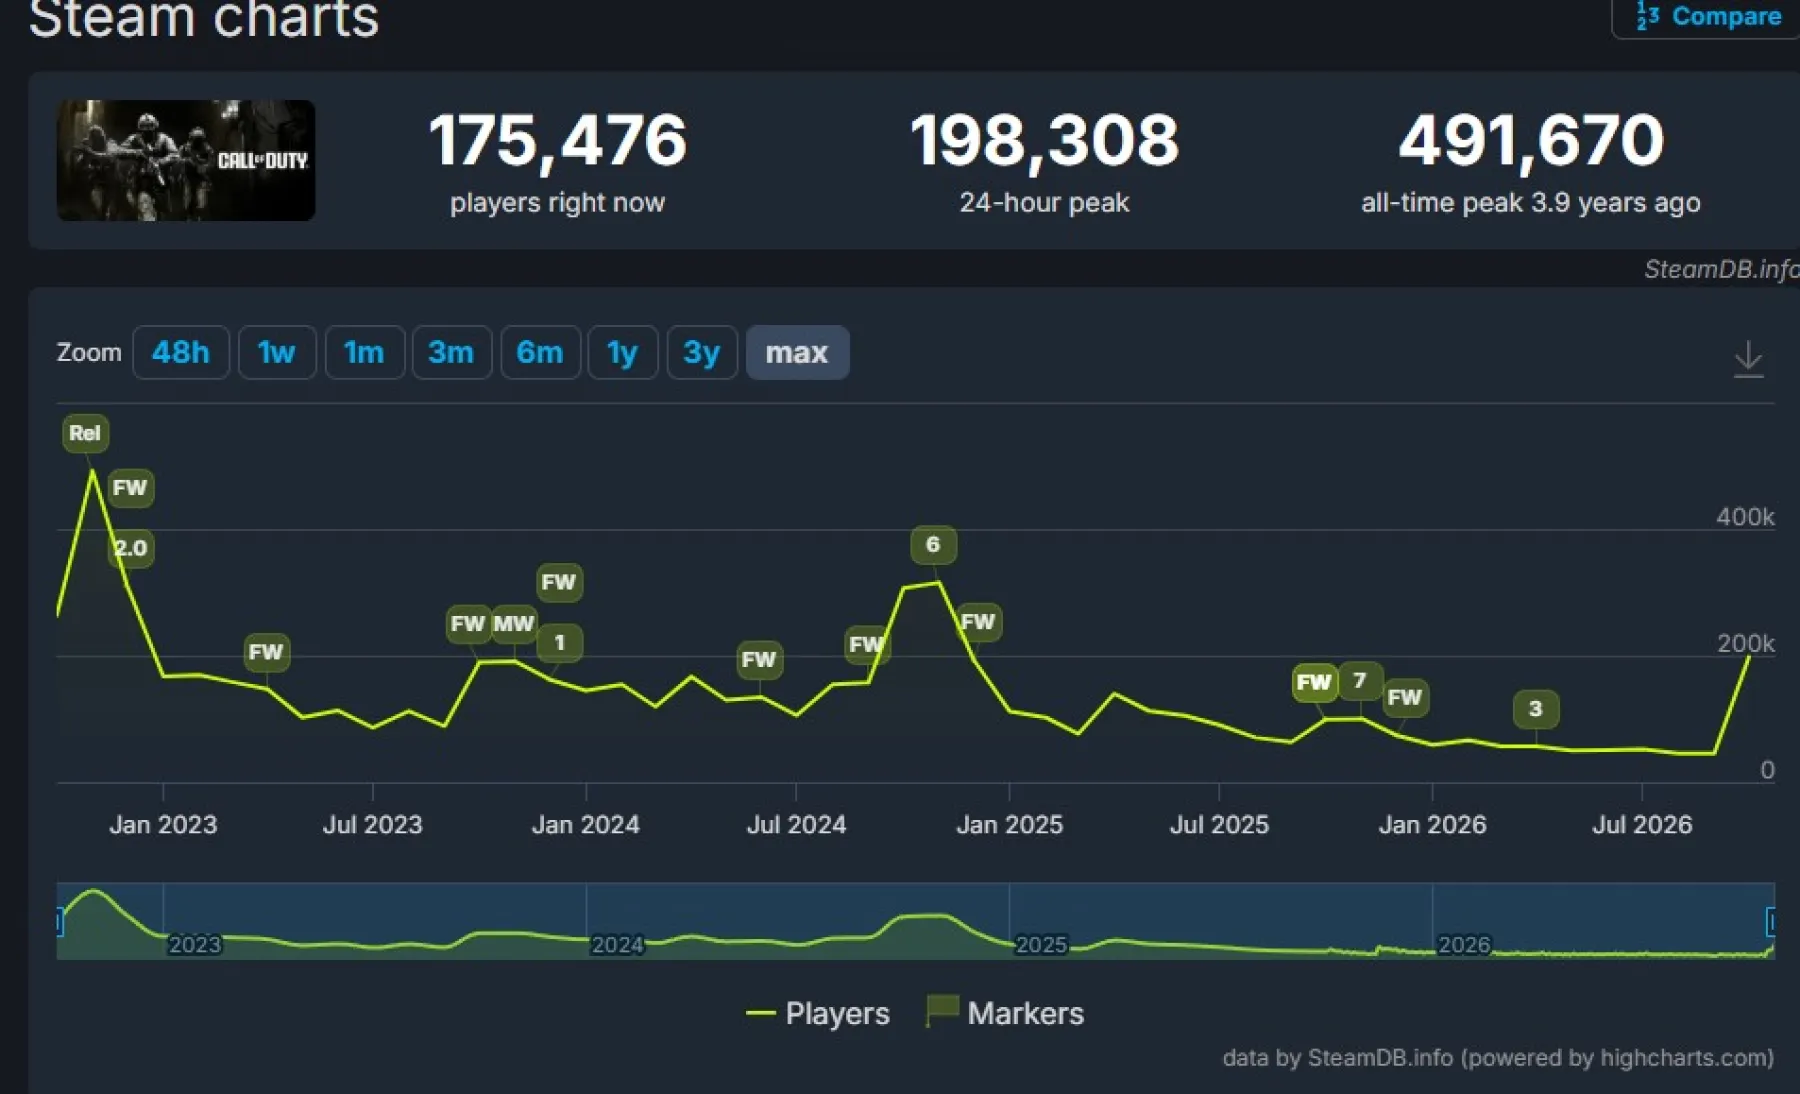
Task: Set zoom to 1m
Action: (x=364, y=352)
